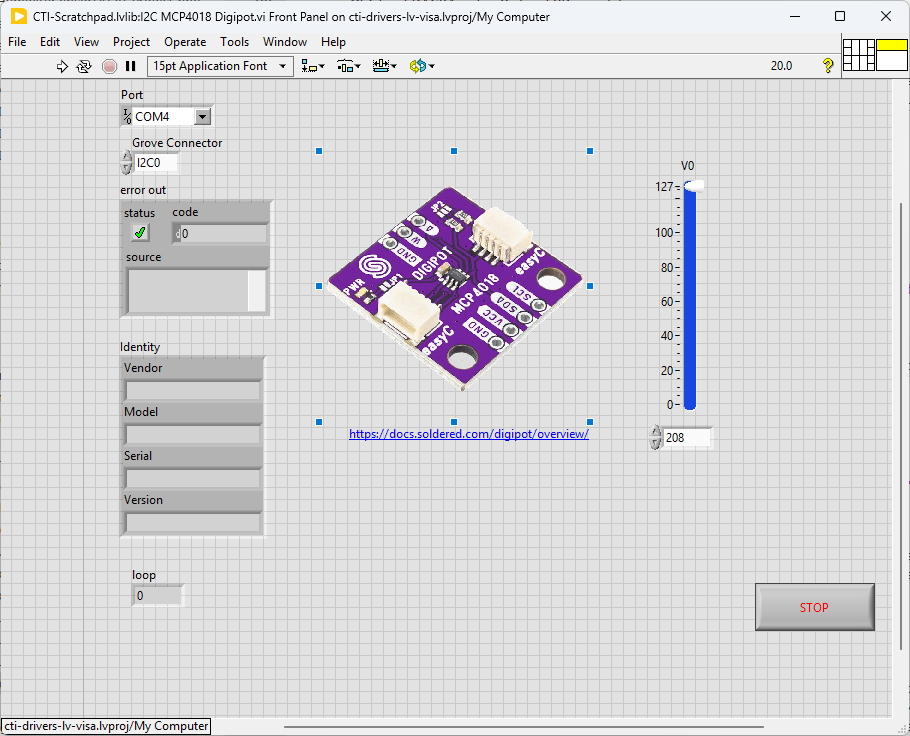Click the V0 slider thumb at 127
This screenshot has width=910, height=736.
pyautogui.click(x=694, y=186)
